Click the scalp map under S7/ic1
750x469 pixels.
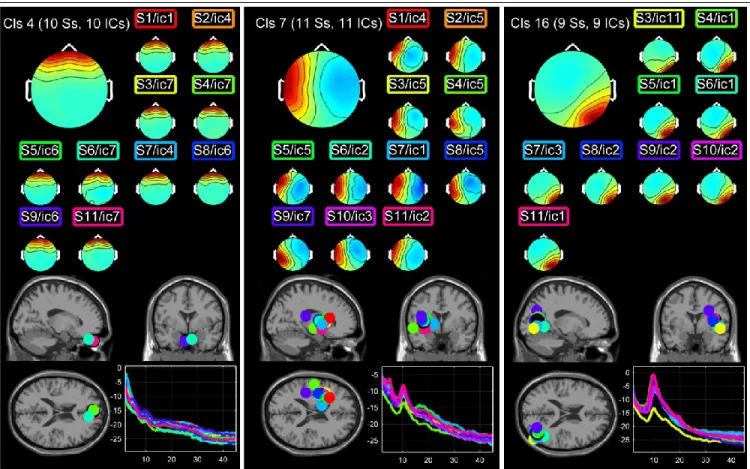408,187
